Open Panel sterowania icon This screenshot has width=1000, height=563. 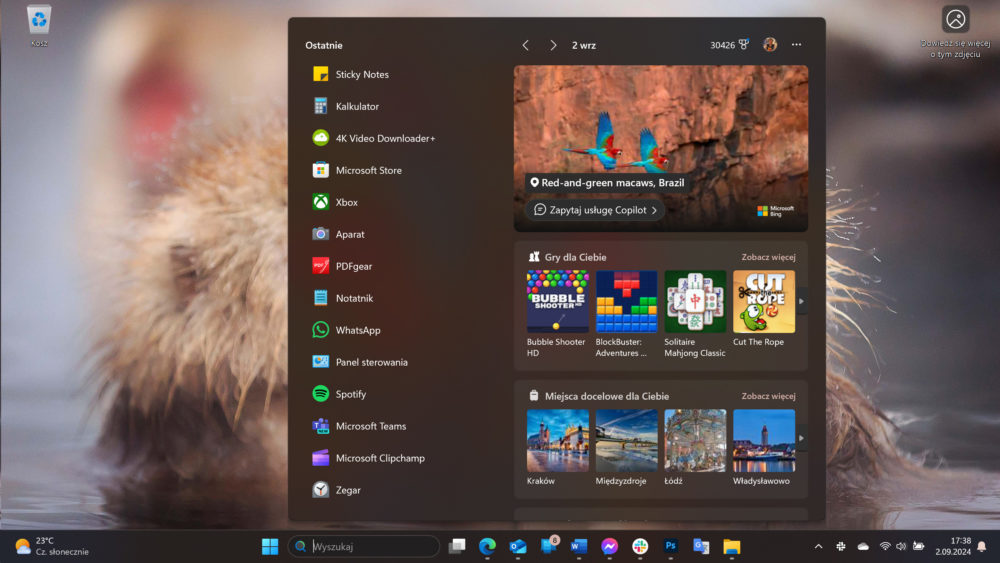click(x=320, y=362)
